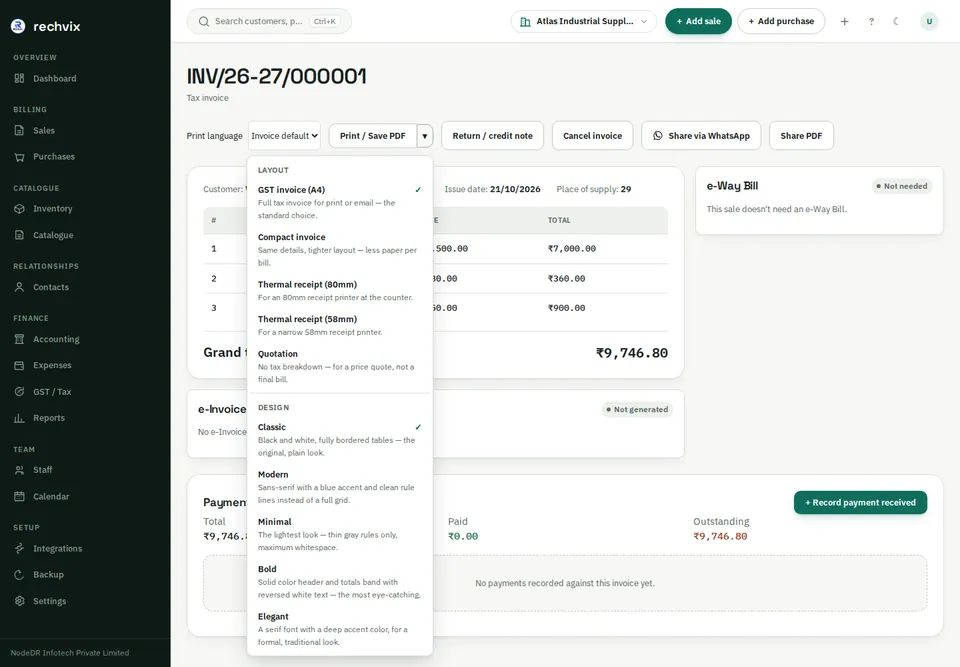
Task: Choose Quotation layout option
Action: tap(340, 366)
